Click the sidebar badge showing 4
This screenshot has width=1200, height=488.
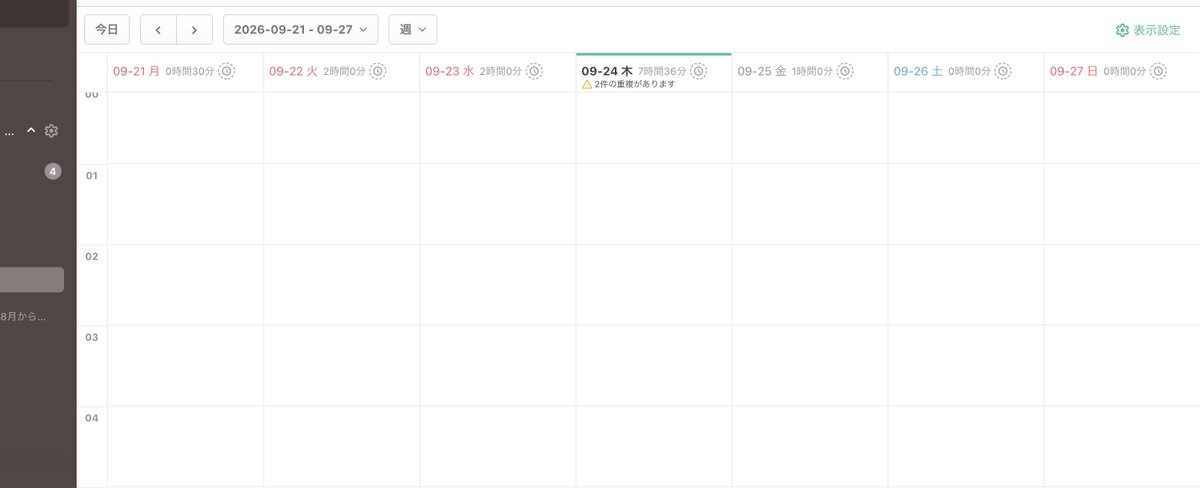point(53,171)
